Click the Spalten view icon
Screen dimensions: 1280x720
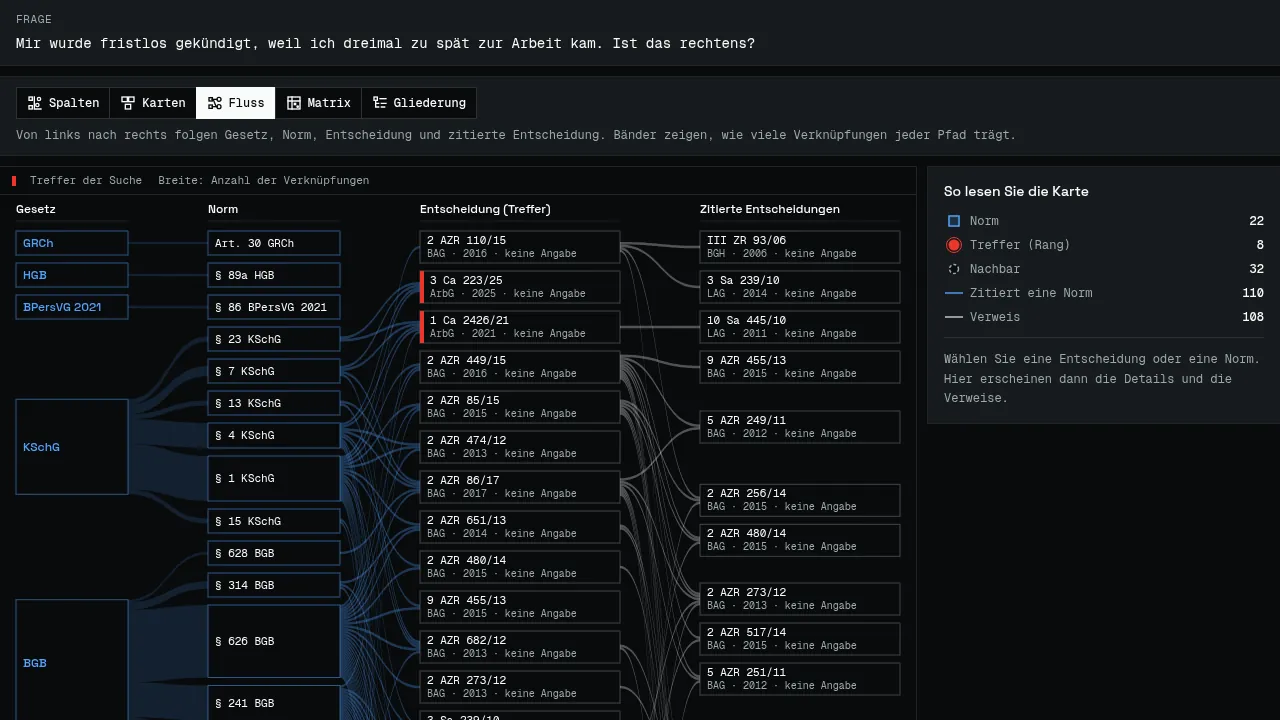click(35, 103)
